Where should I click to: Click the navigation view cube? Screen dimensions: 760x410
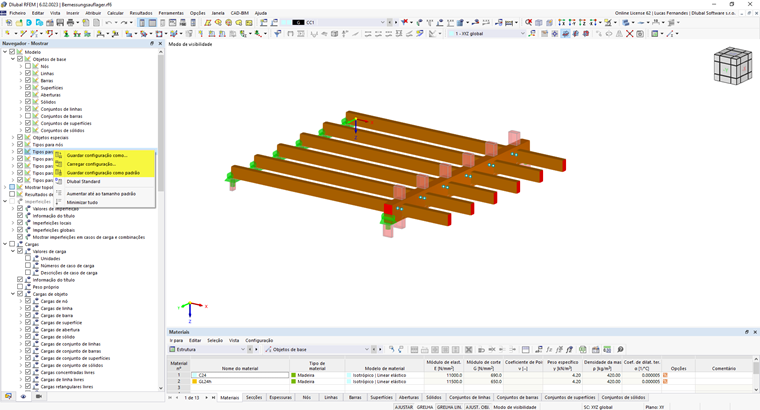tap(732, 66)
